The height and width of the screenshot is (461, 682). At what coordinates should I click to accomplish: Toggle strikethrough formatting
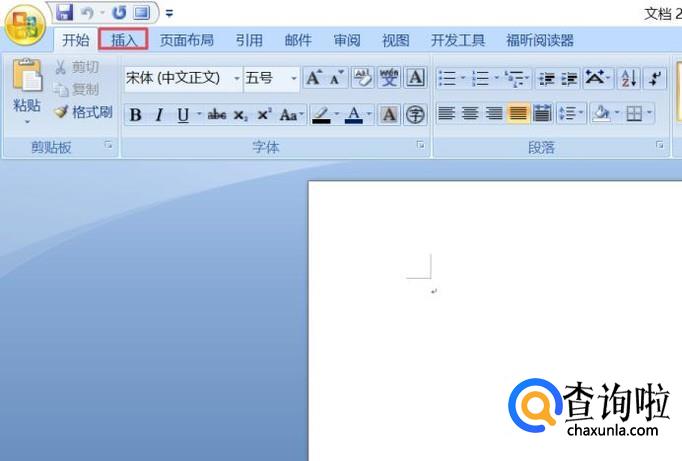(216, 115)
